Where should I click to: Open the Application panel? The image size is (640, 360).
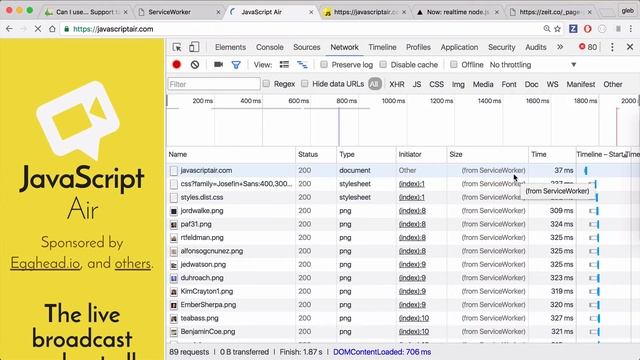(459, 47)
